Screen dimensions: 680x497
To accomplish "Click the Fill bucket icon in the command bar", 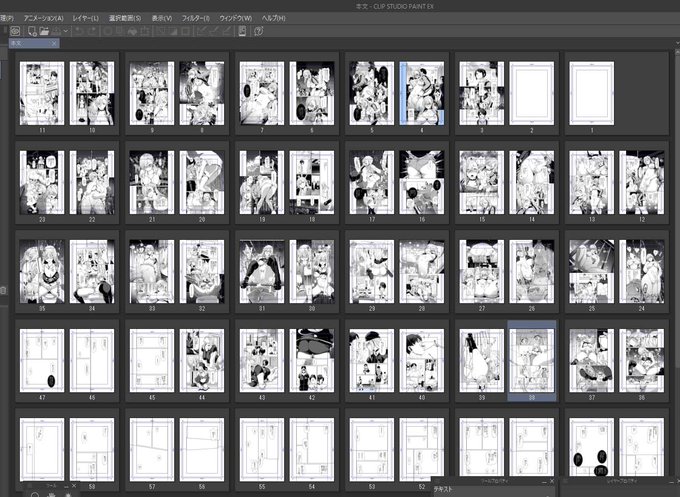I will coord(132,31).
